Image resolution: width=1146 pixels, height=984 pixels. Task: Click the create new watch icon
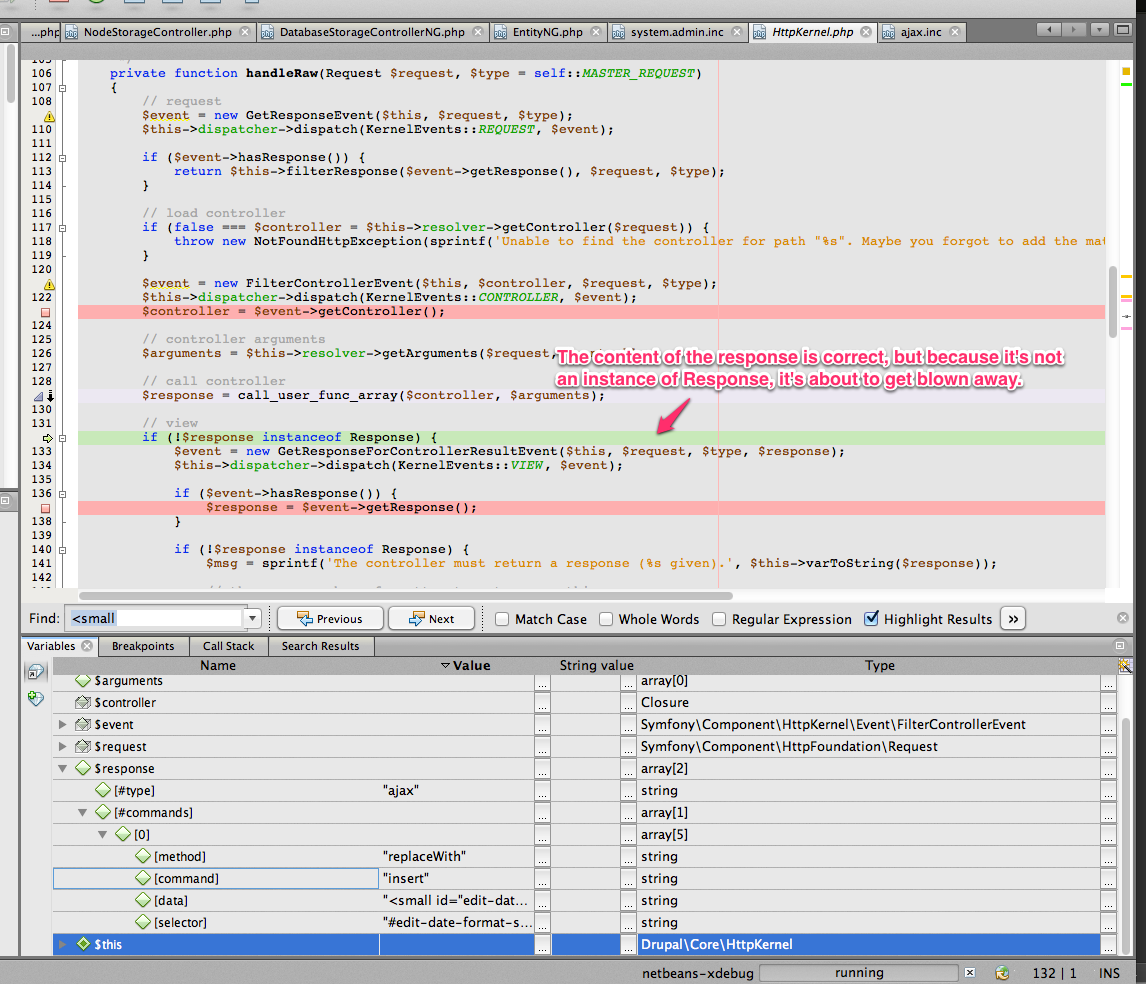tap(36, 698)
